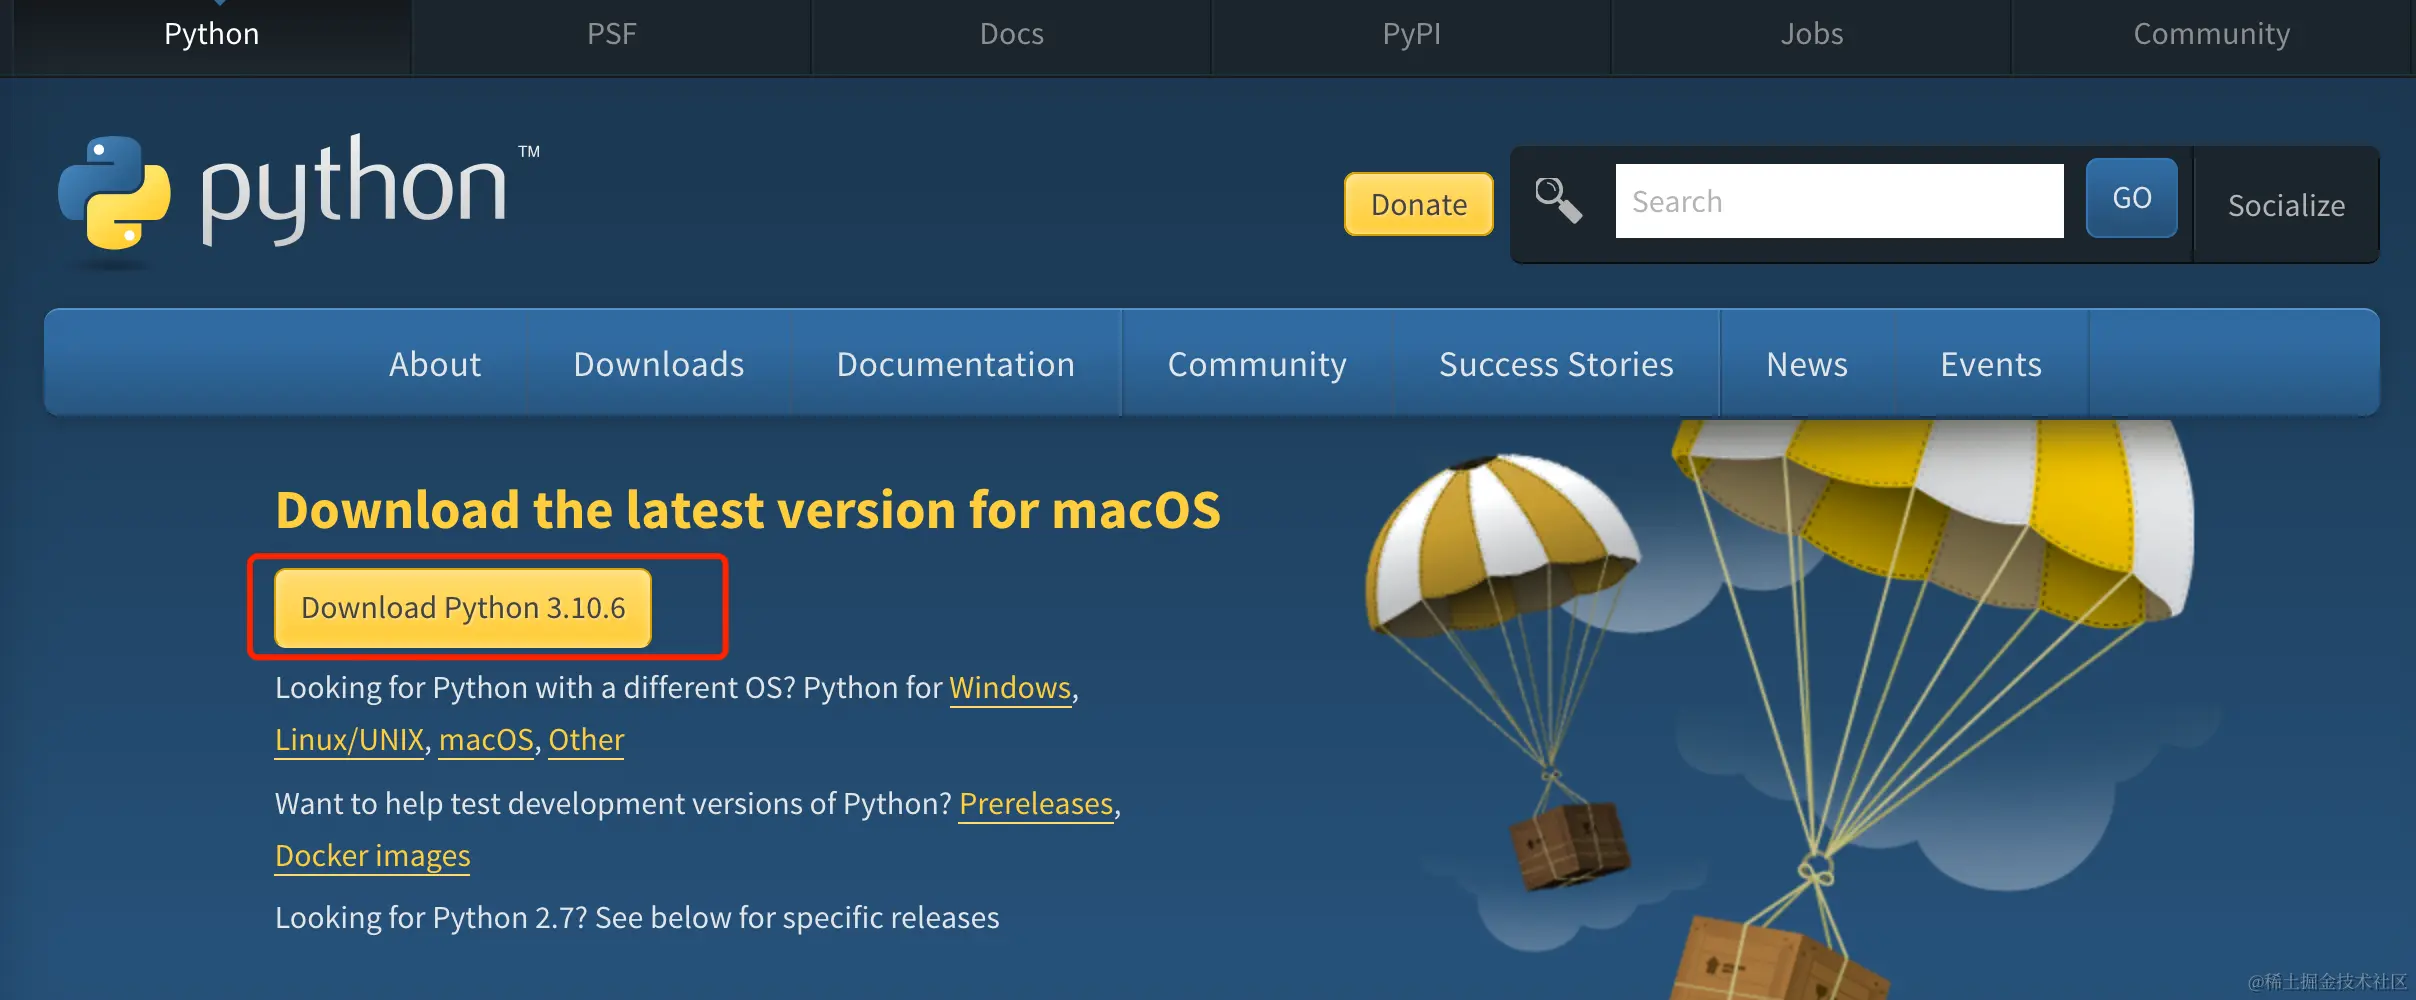Screen dimensions: 2416x1000
Task: Click the 'Looking for Python 2.7?' text
Action: click(431, 918)
